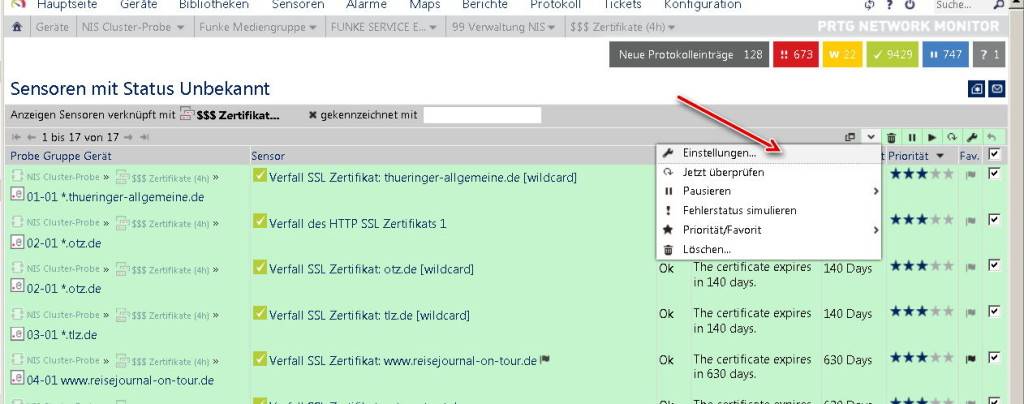
Task: Click the blue 747 paused-sensors status button
Action: point(946,55)
